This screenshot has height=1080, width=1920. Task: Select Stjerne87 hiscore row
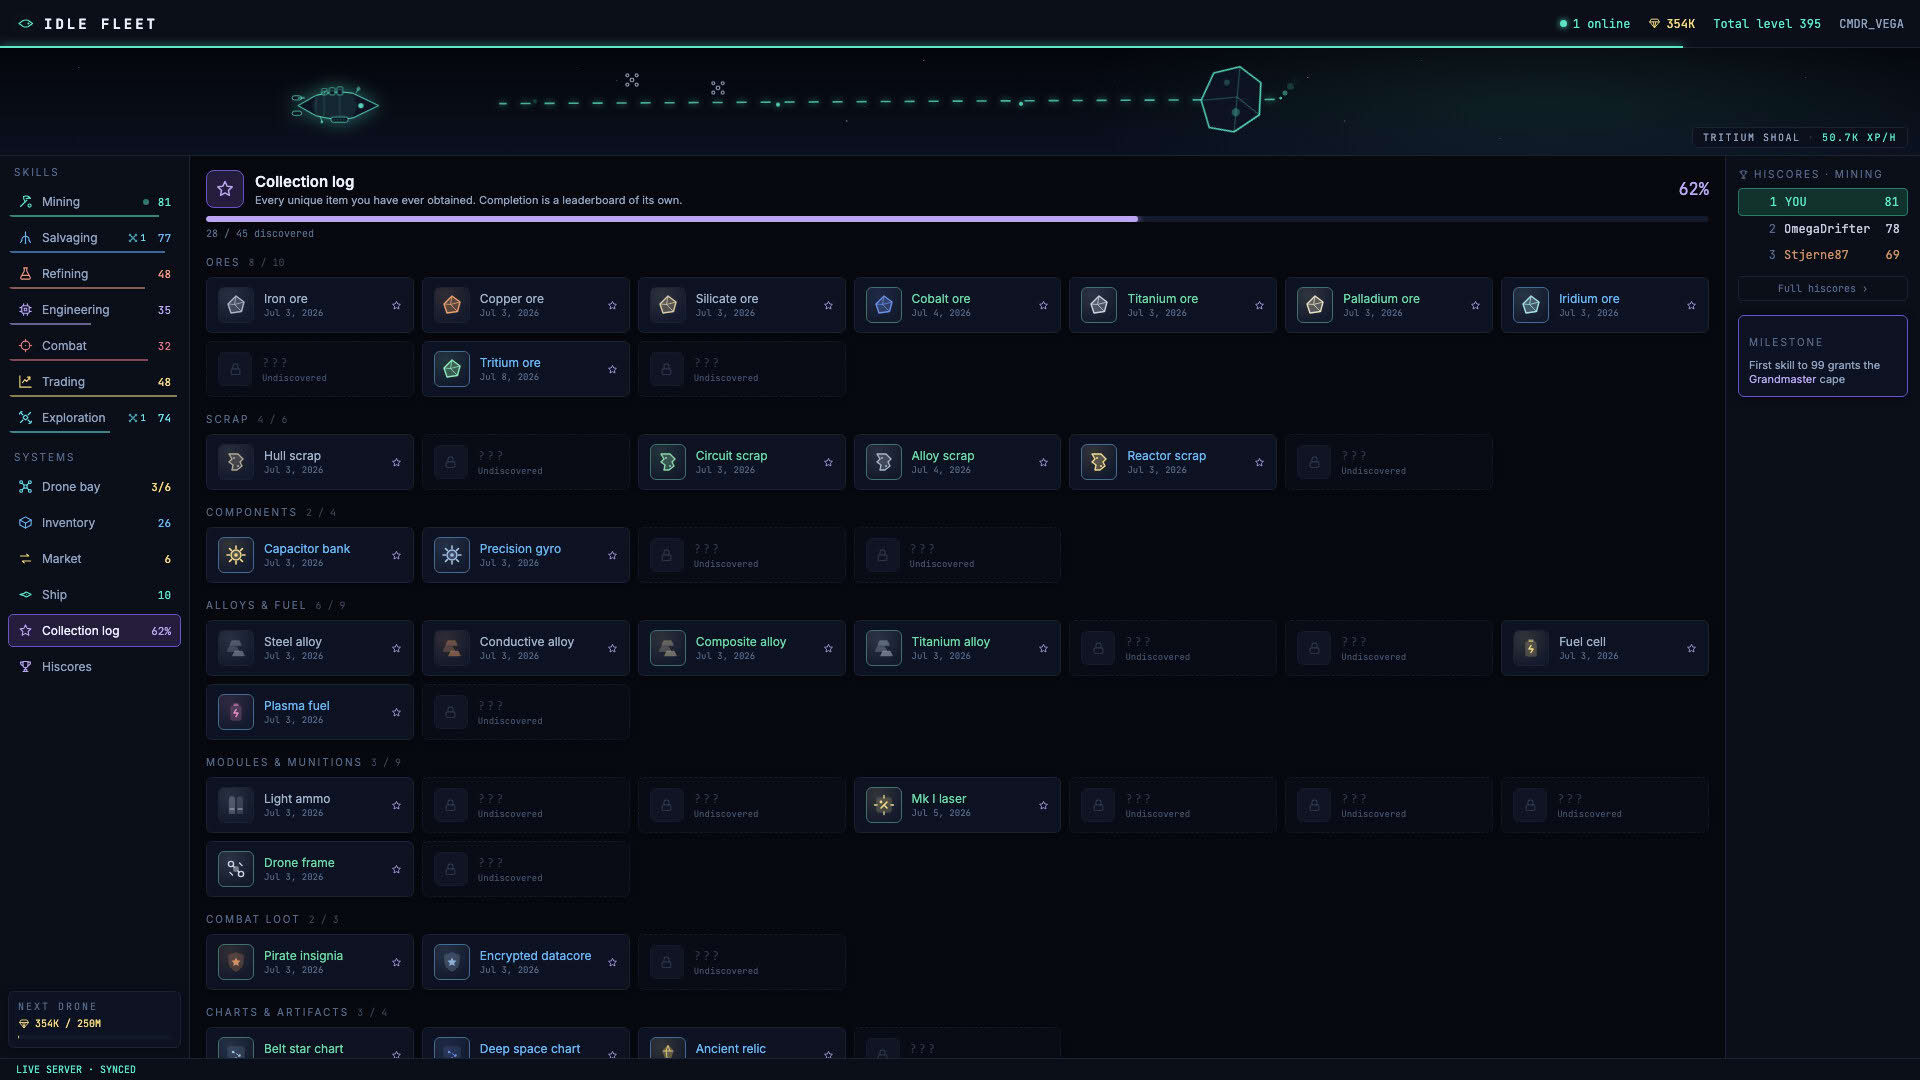pos(1822,255)
